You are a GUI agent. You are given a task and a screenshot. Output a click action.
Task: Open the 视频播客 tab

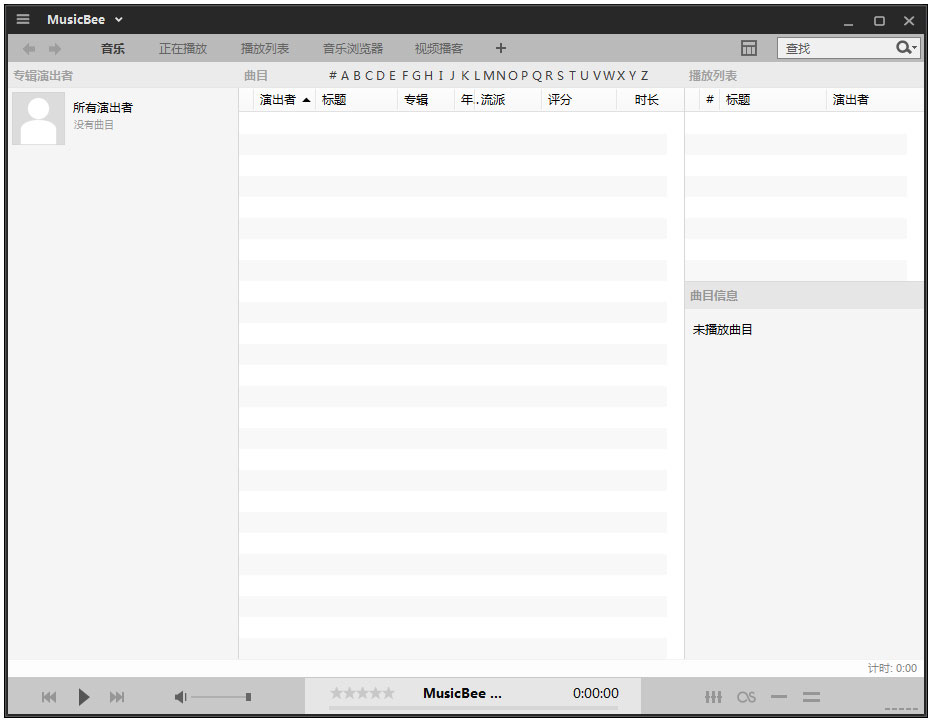[x=438, y=47]
